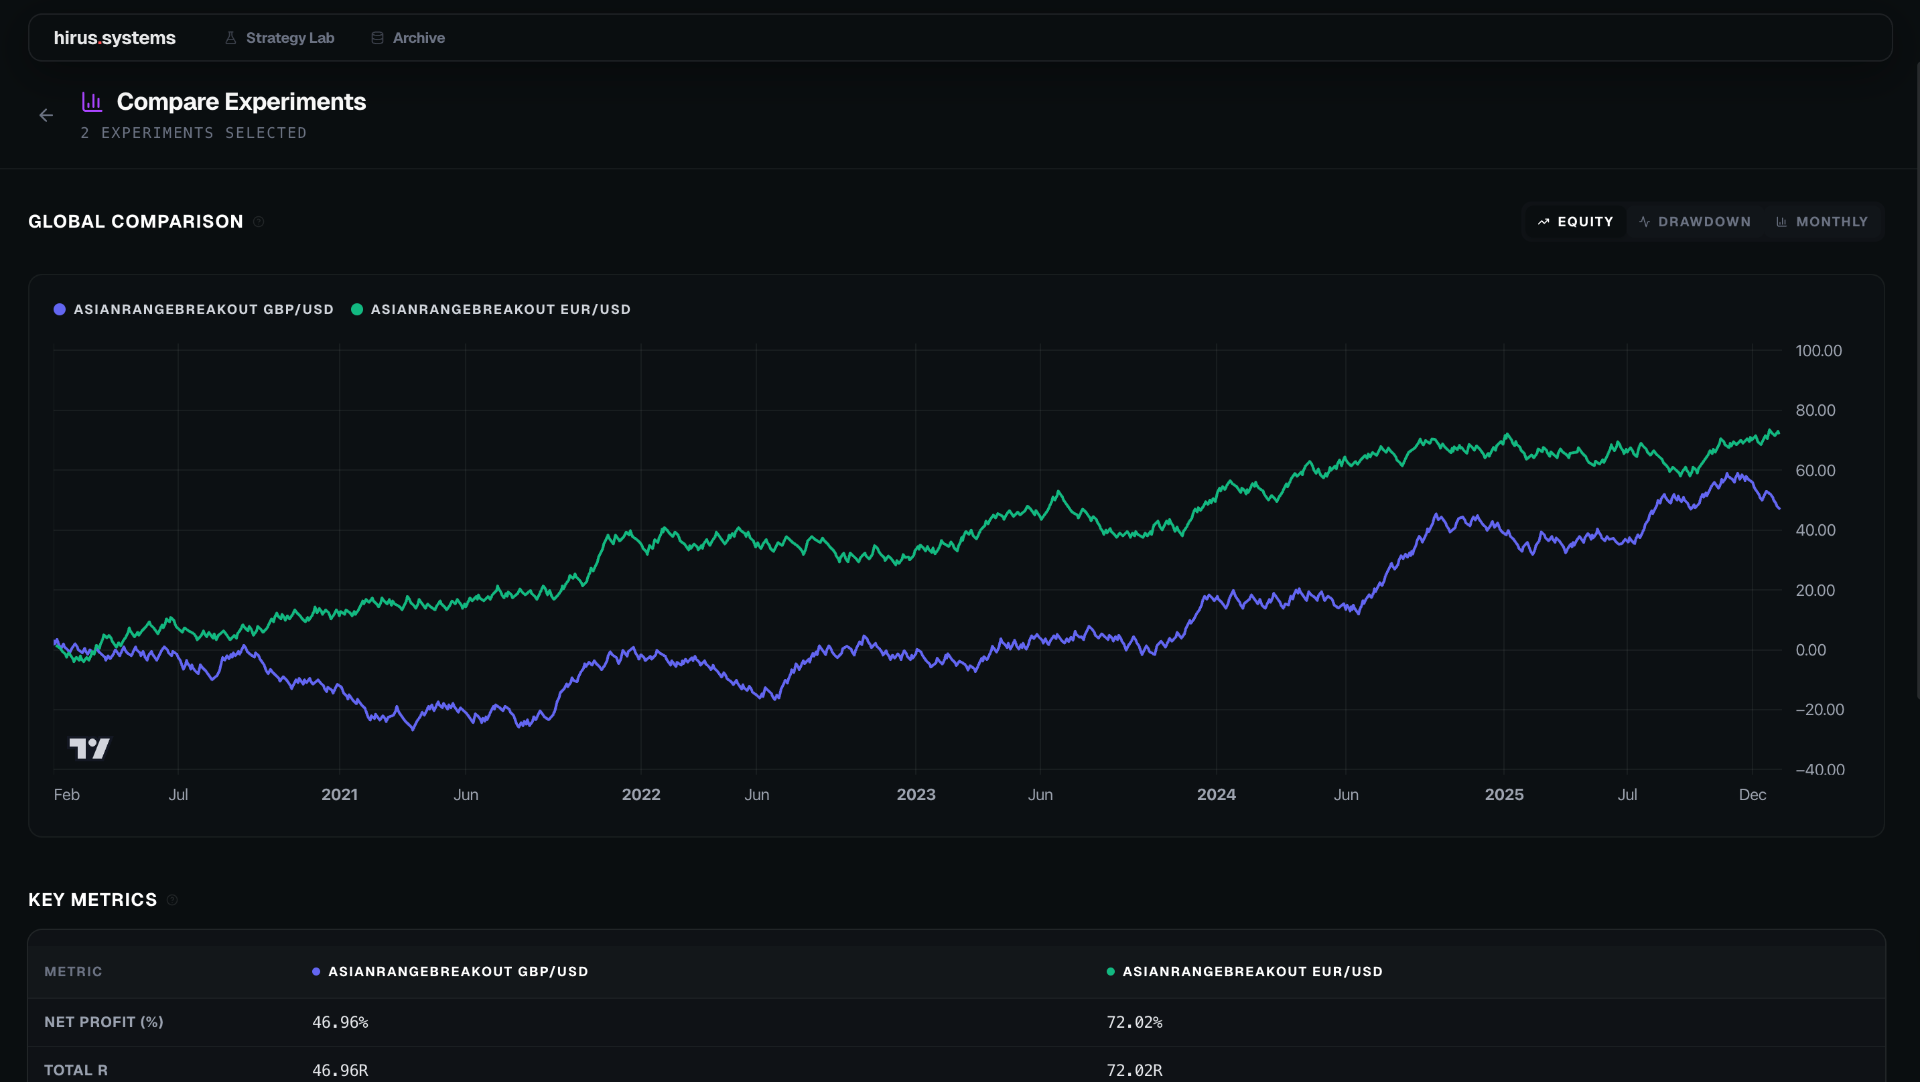Click the info icon beside Global Comparison
Screen dimensions: 1920x1082
(258, 222)
